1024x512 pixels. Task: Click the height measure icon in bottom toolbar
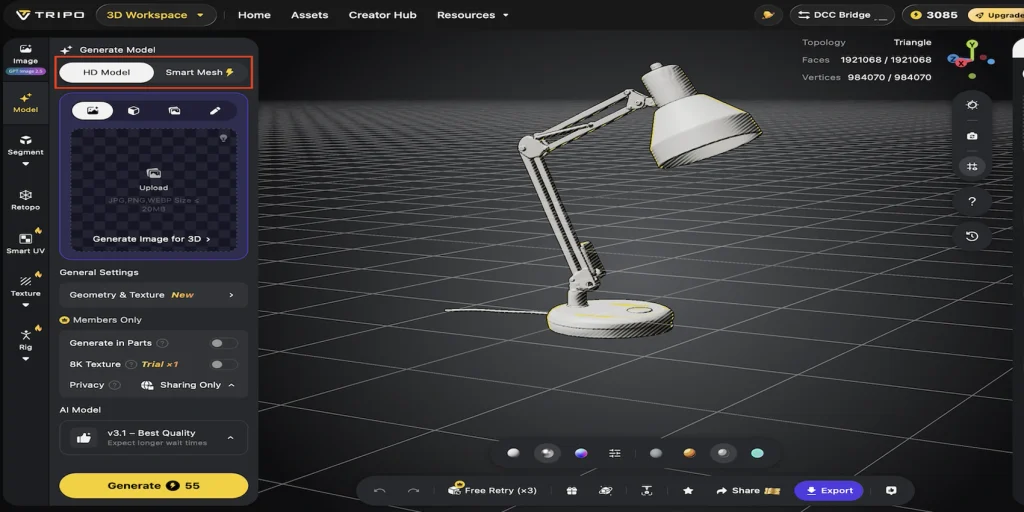[647, 490]
